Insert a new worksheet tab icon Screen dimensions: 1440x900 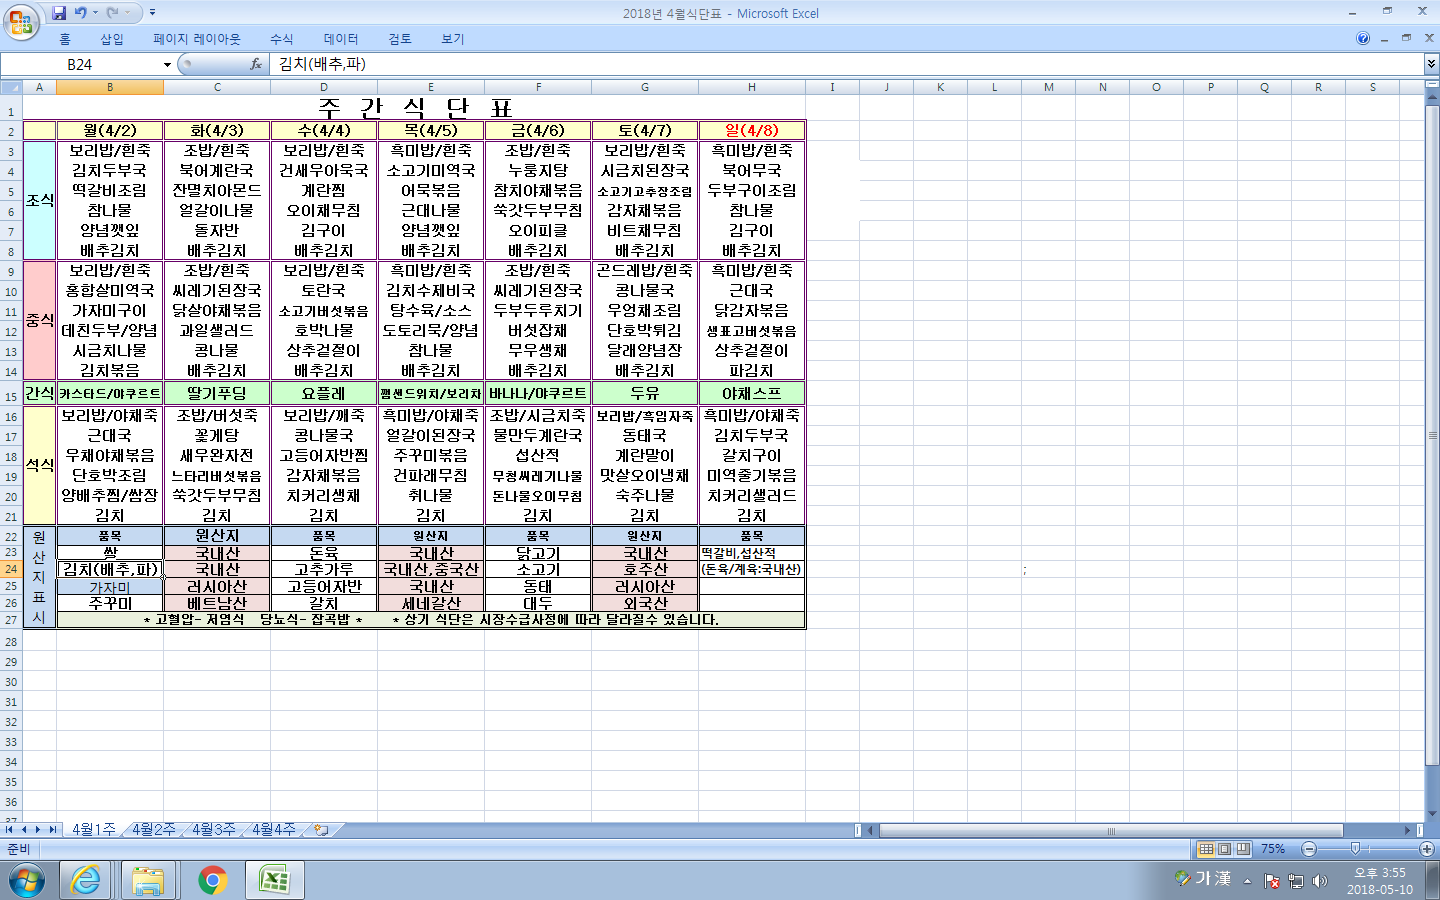pyautogui.click(x=321, y=830)
